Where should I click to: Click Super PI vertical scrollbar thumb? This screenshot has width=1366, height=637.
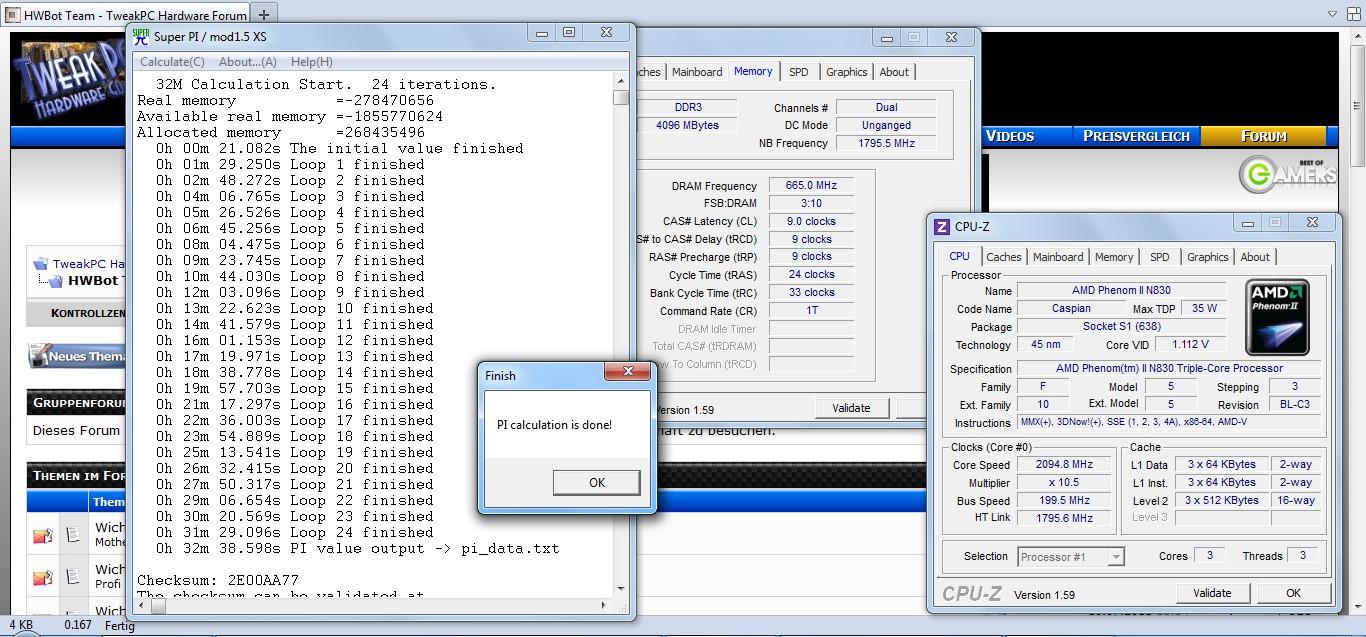[621, 97]
